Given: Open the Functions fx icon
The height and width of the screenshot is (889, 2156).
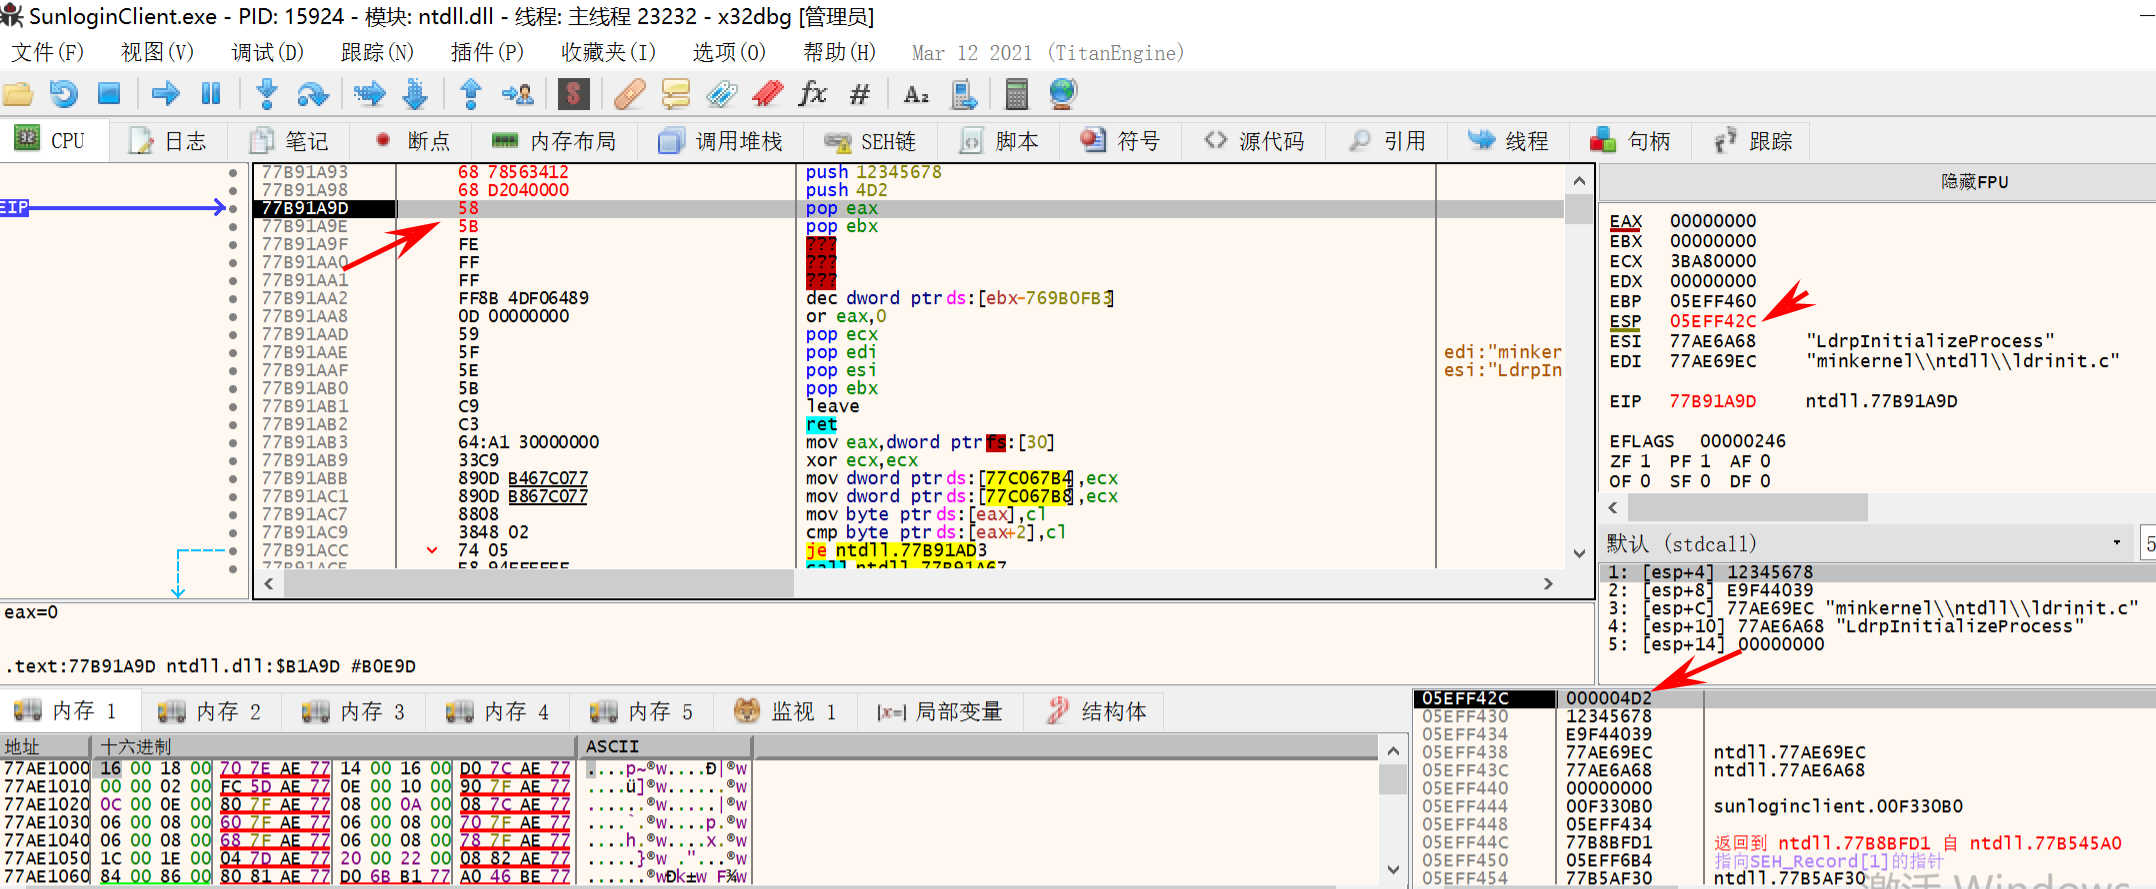Looking at the screenshot, I should pos(812,94).
